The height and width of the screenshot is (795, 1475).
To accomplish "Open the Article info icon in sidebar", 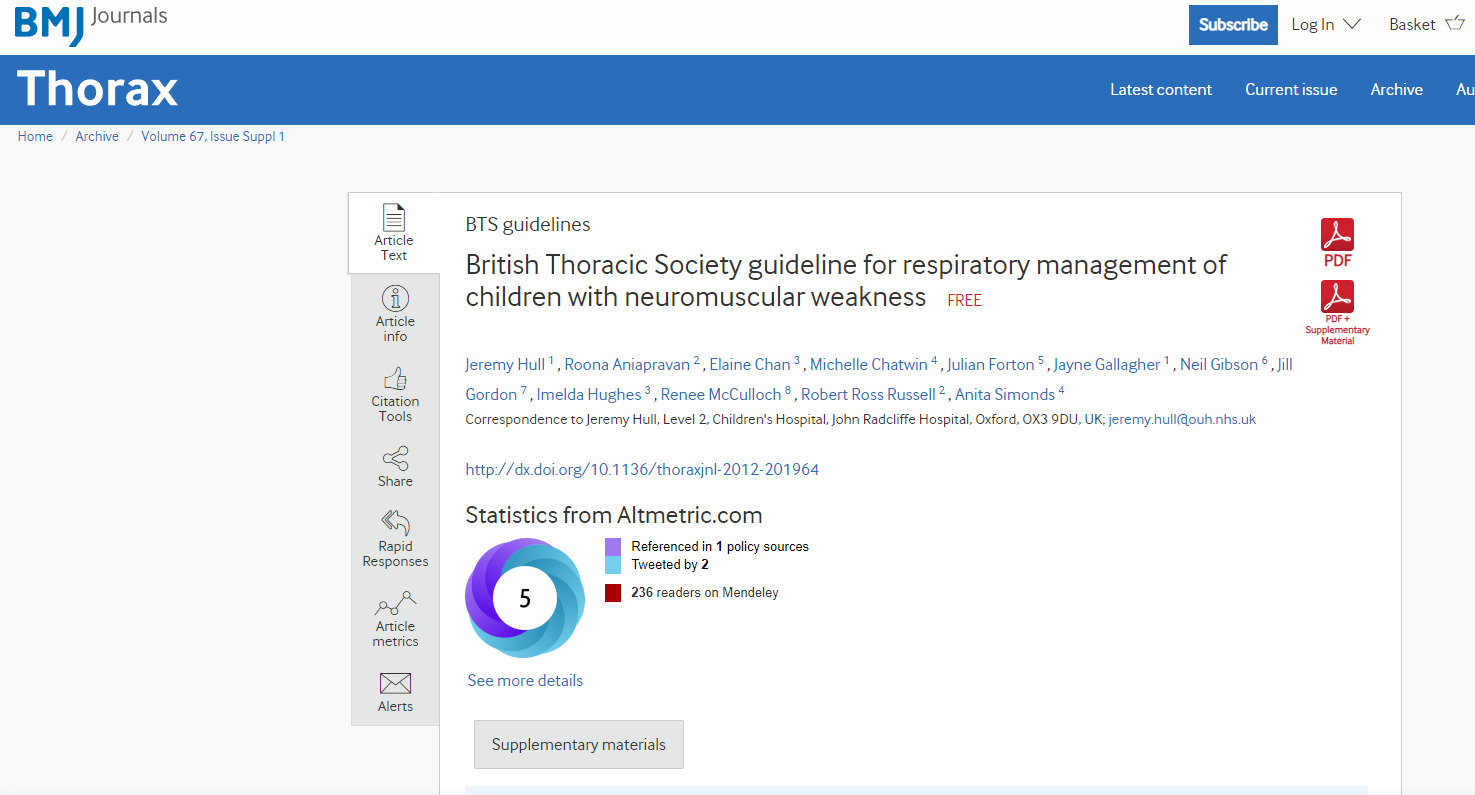I will pyautogui.click(x=395, y=299).
